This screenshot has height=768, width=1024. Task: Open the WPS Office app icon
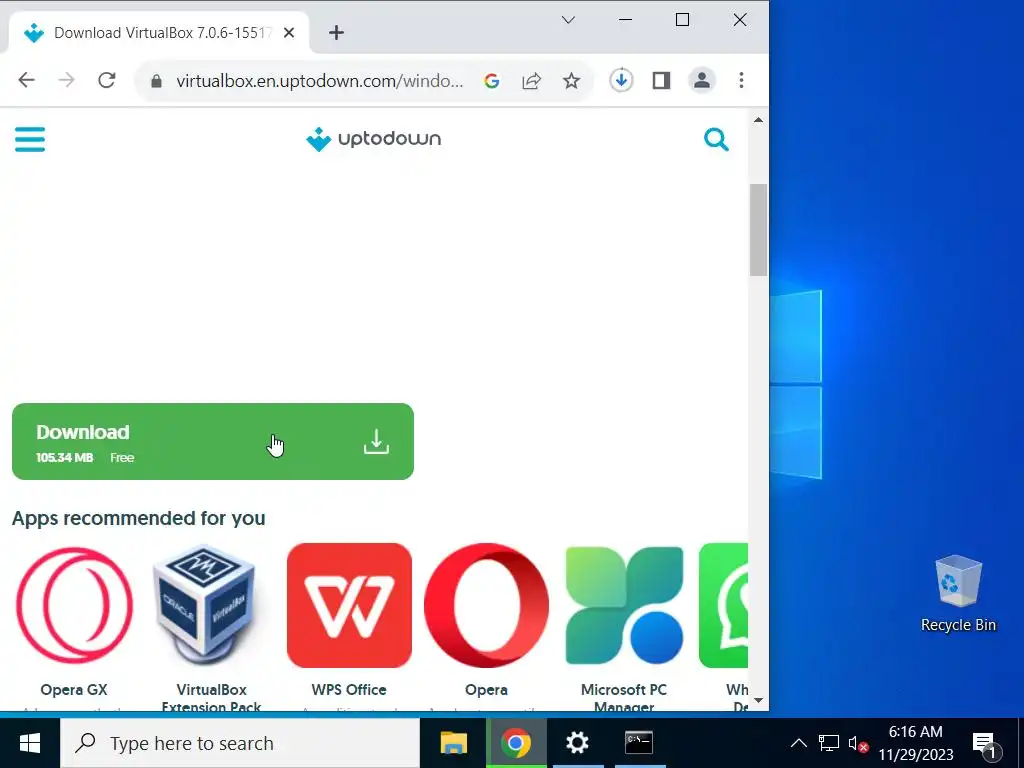point(349,605)
